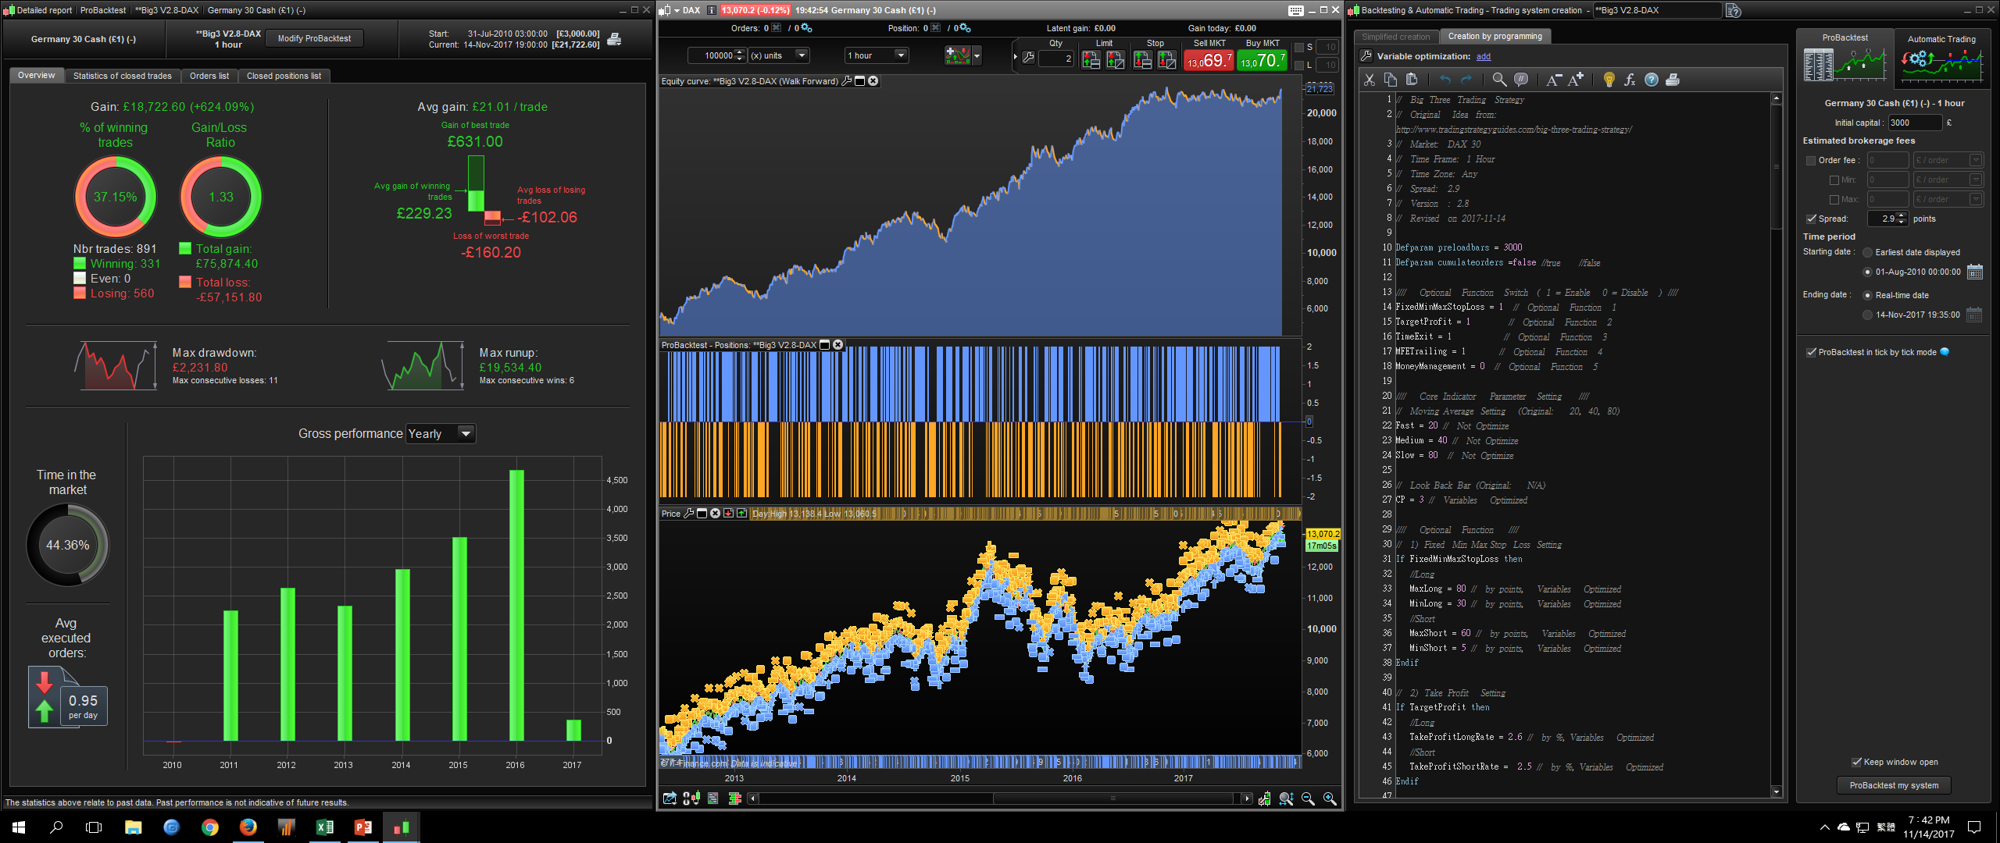The width and height of the screenshot is (2000, 843).
Task: Select the 14-Nov-2017 ending date radio
Action: [x=1867, y=315]
